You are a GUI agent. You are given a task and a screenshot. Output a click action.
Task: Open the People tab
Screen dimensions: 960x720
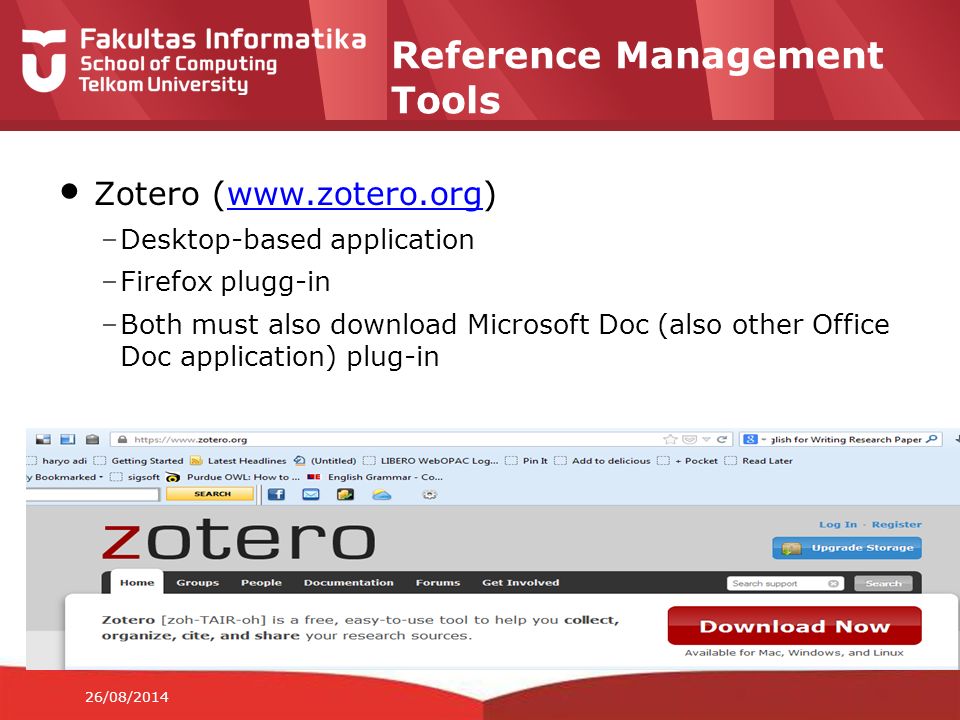point(261,582)
